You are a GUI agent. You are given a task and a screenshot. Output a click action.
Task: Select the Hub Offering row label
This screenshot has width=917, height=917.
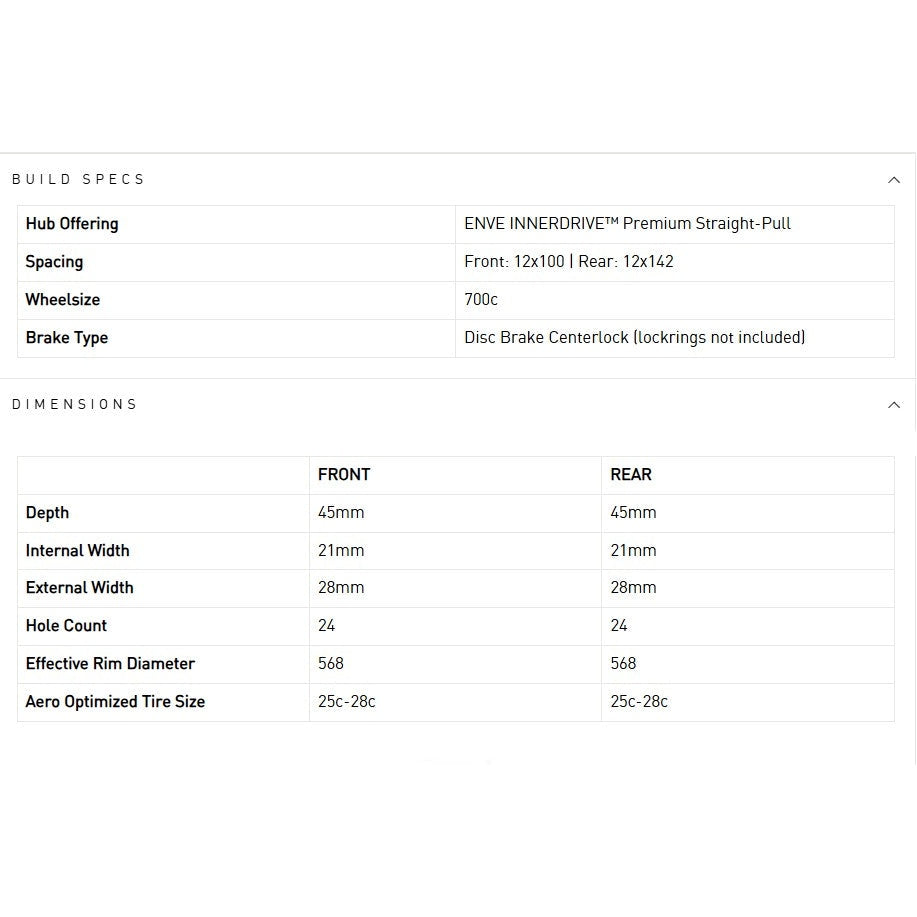pyautogui.click(x=72, y=224)
